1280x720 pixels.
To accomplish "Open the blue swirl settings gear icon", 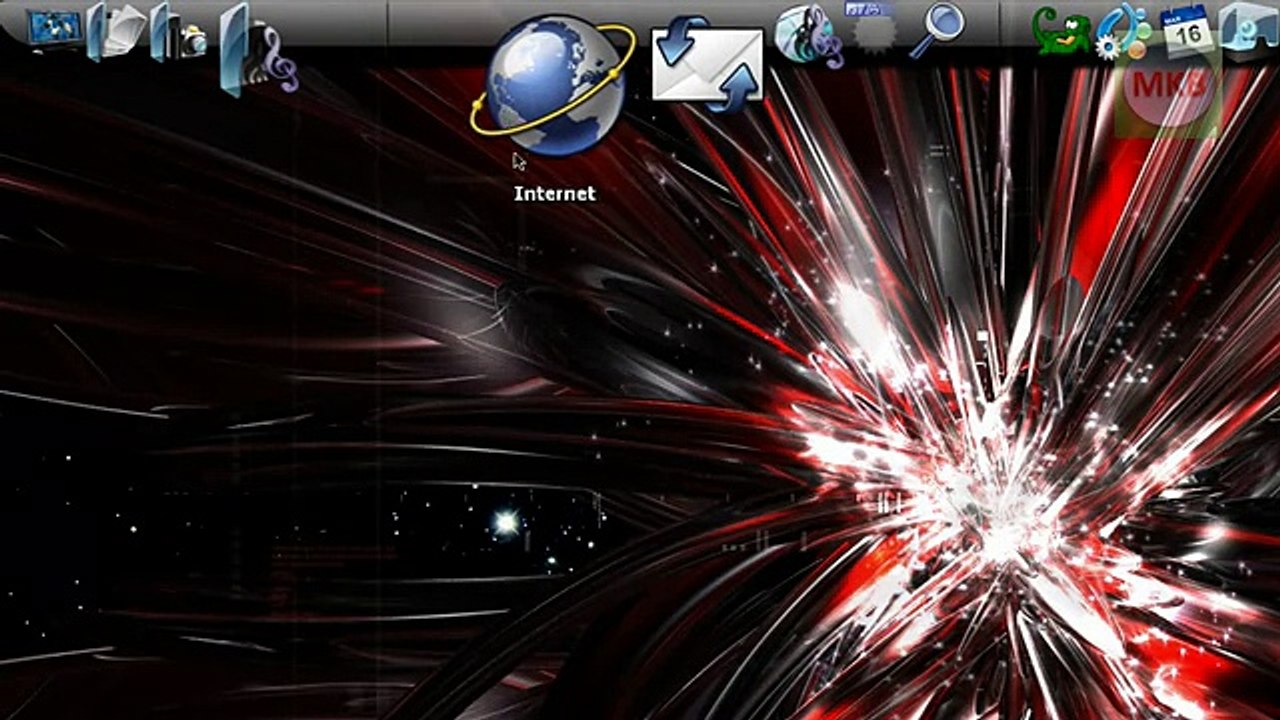I will tap(1124, 31).
